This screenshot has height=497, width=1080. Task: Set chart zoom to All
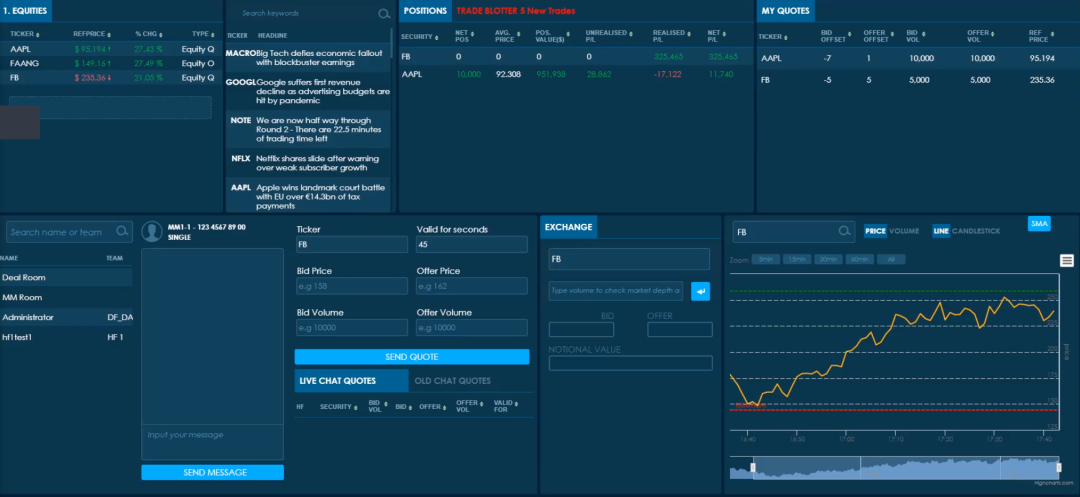pos(891,260)
